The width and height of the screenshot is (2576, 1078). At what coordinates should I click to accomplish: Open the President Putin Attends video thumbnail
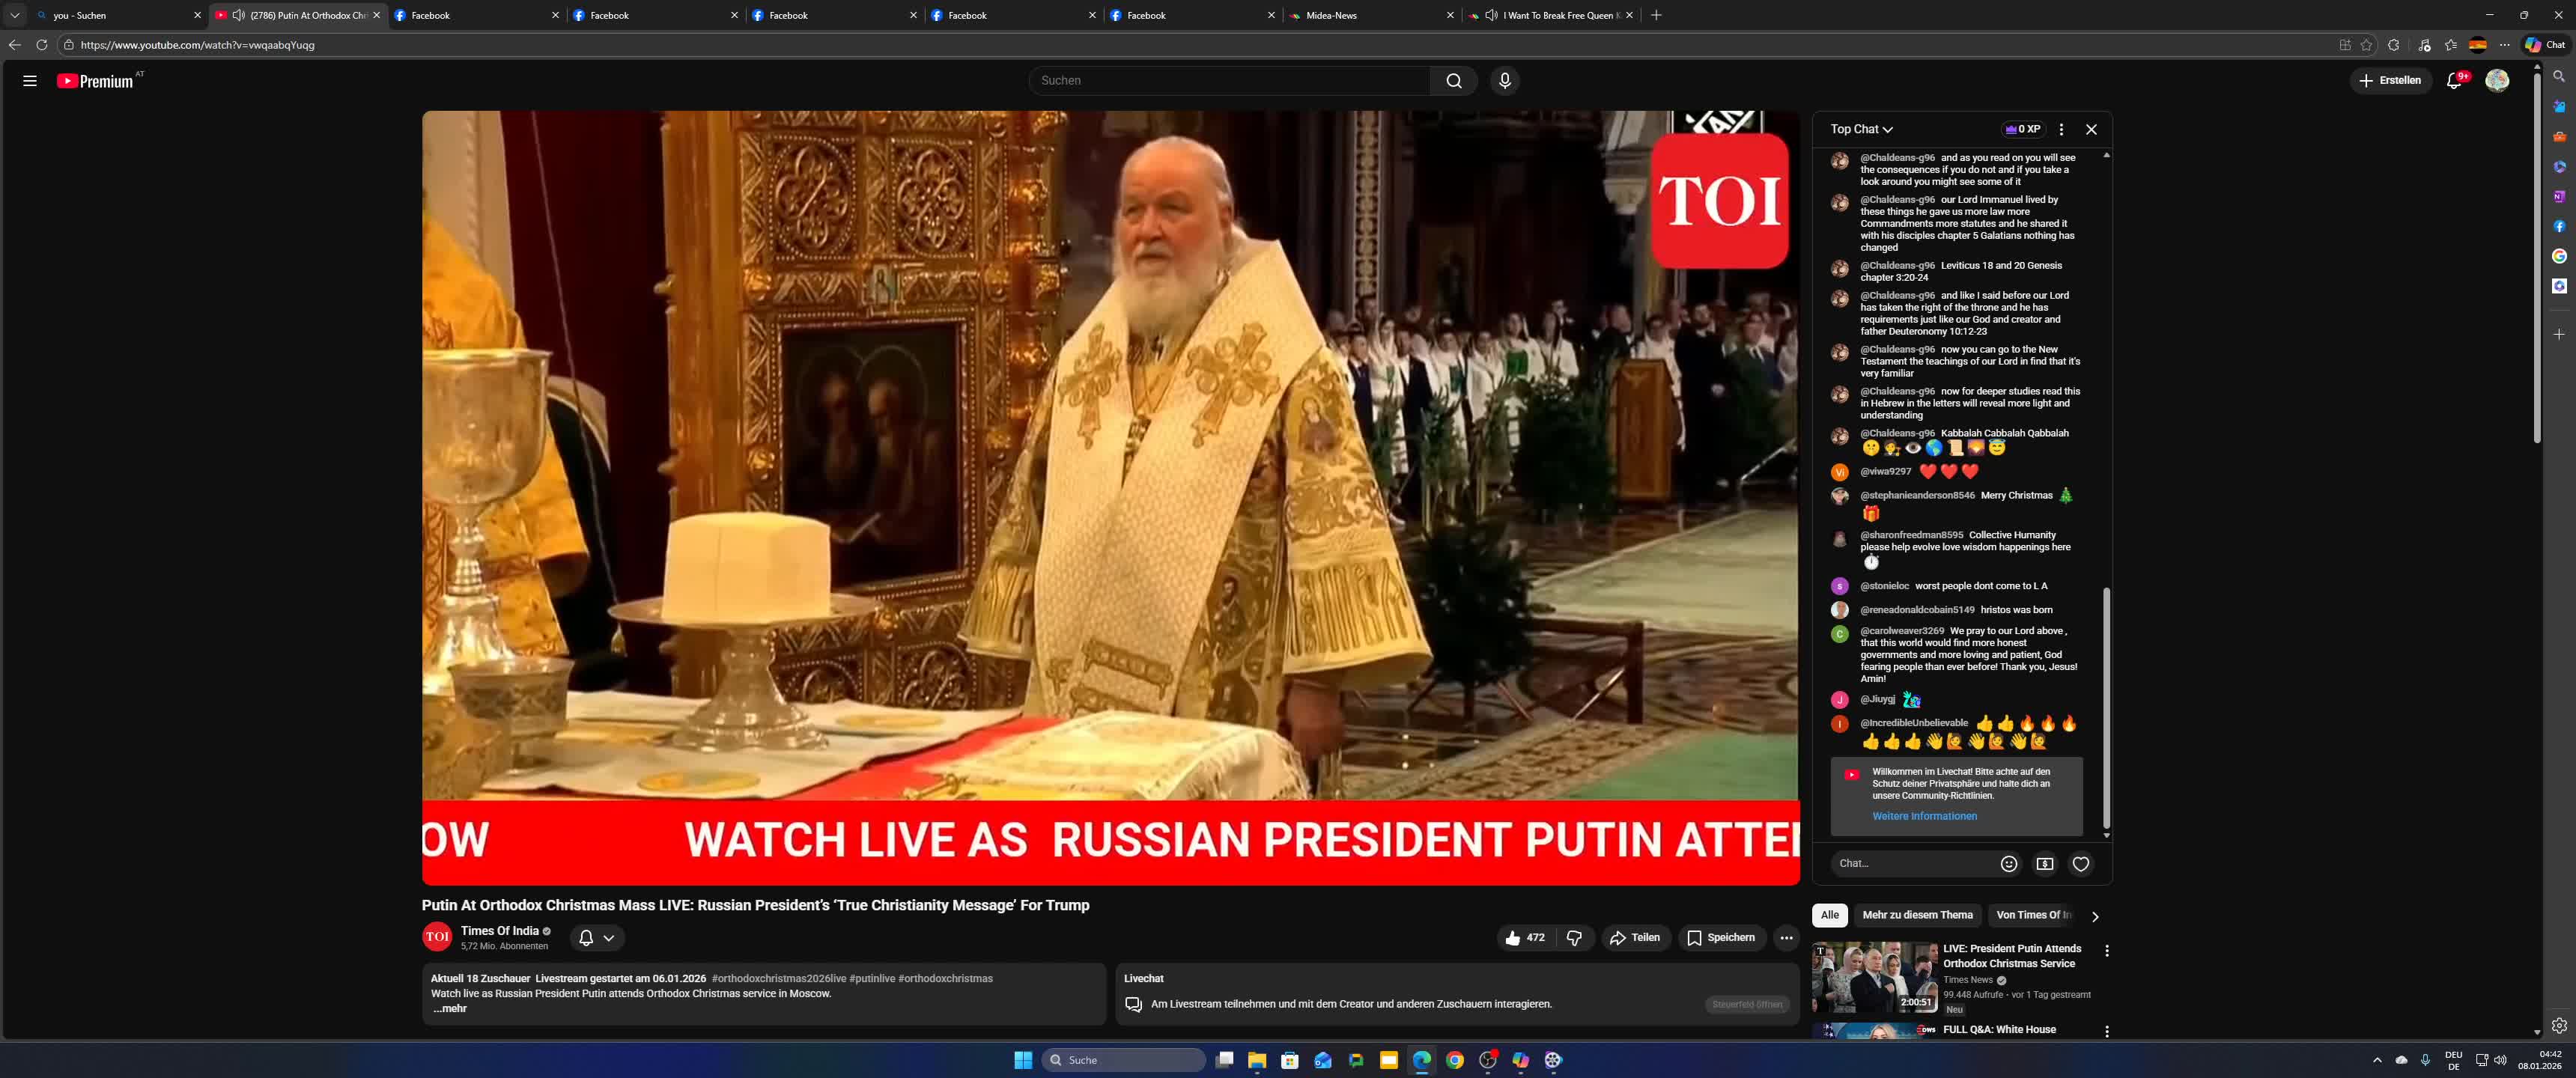tap(1873, 976)
